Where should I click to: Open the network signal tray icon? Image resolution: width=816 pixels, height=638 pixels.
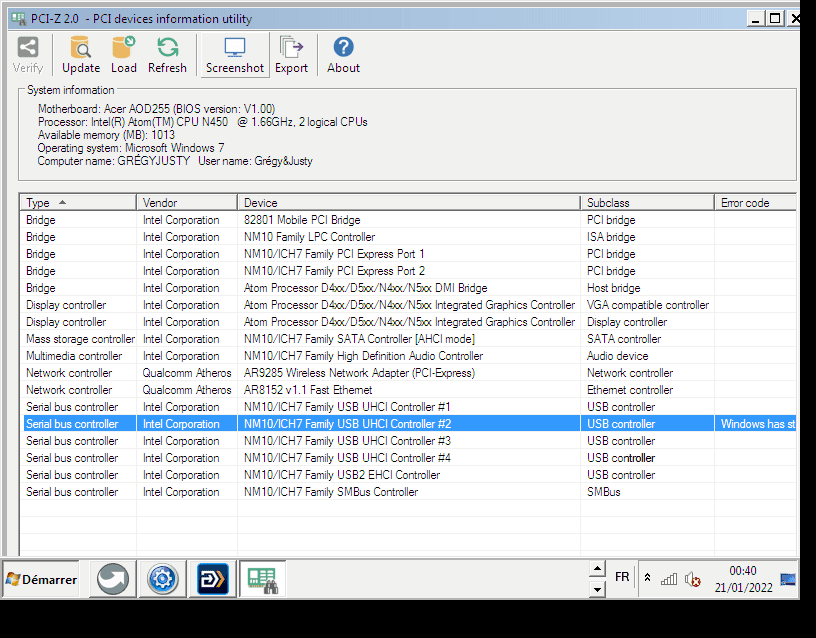tap(669, 579)
